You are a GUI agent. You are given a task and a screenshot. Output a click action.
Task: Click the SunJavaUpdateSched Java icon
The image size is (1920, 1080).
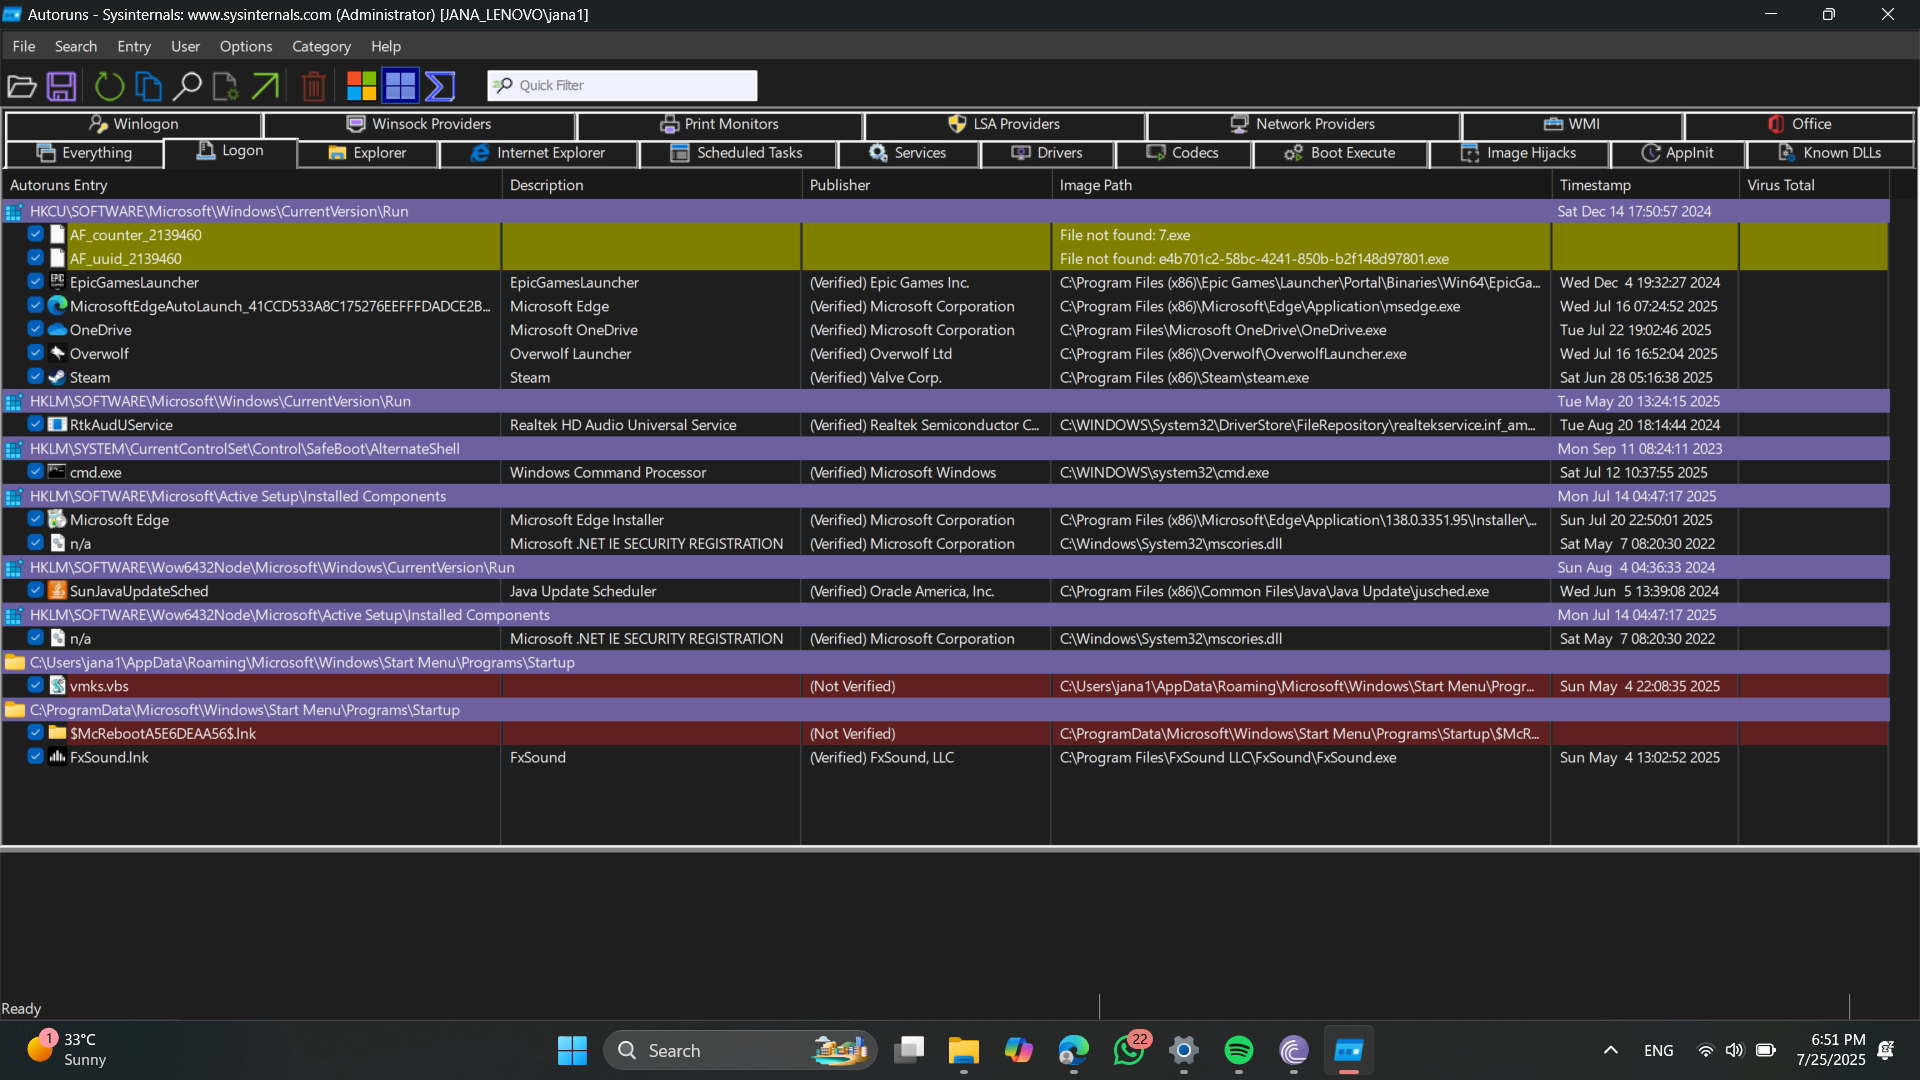point(57,591)
